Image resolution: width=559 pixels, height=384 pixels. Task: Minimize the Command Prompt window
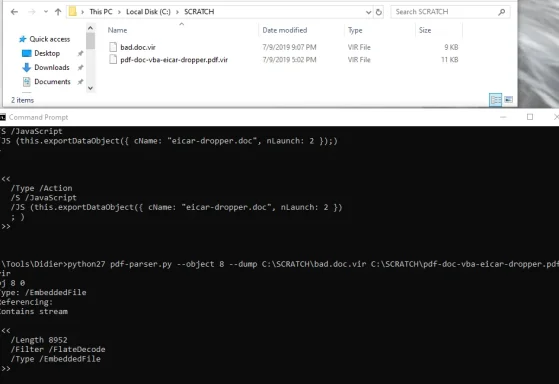click(x=503, y=117)
